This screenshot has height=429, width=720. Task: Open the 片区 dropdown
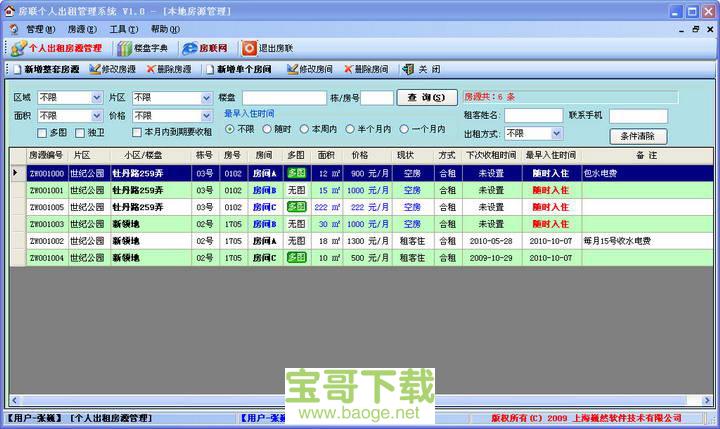click(206, 98)
